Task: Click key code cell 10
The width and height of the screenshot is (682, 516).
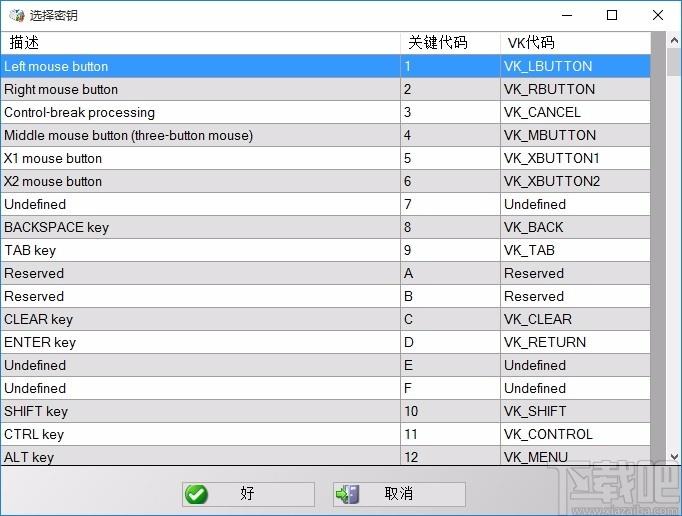Action: coord(450,411)
